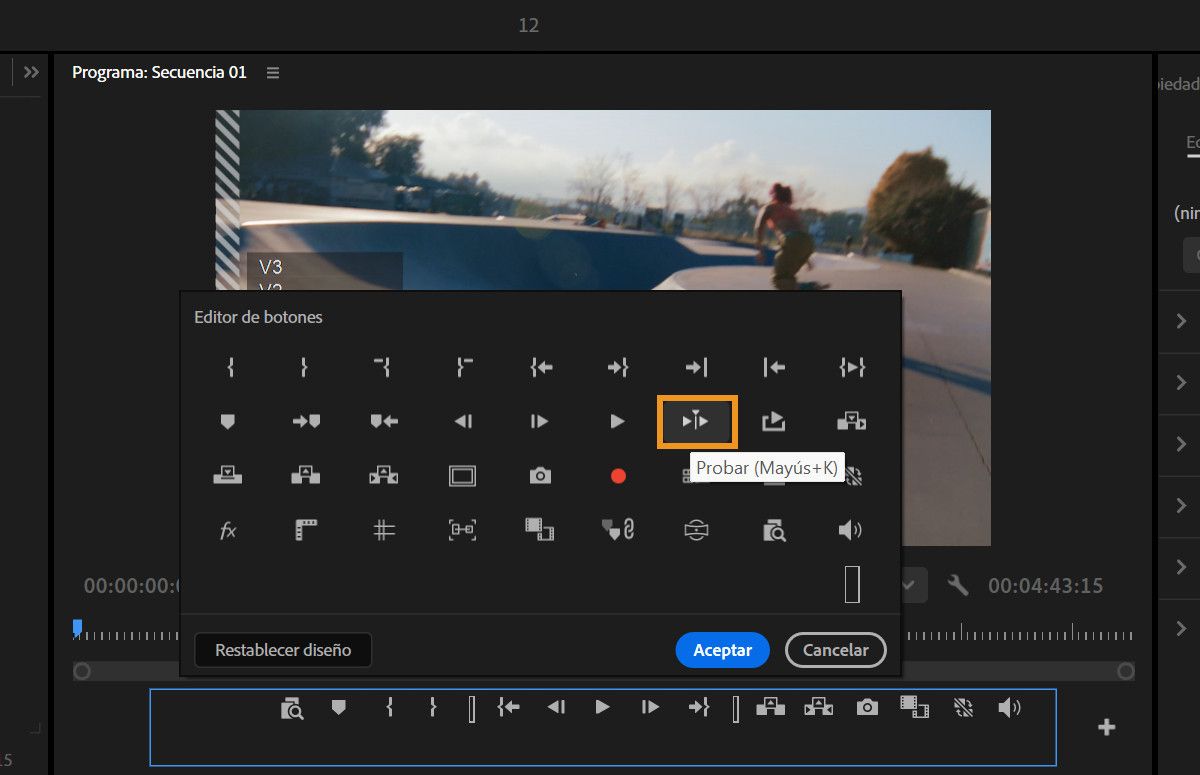Click Go to Out in transport bar
This screenshot has width=1200, height=775.
coord(699,708)
